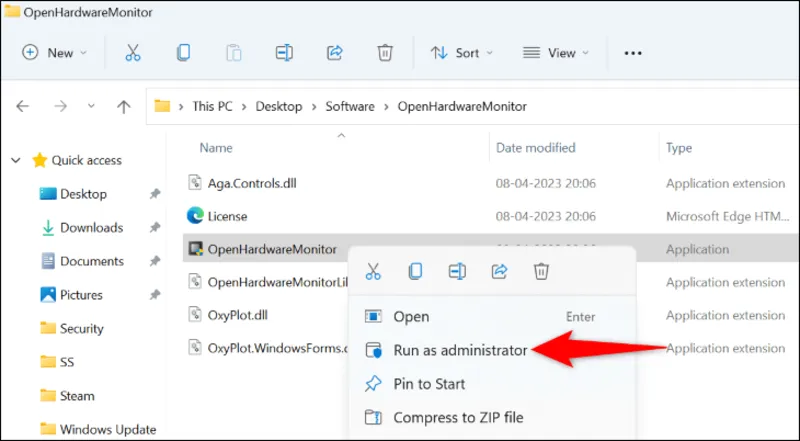Click Microsoft Edge HTM type cell
Screen dimensions: 800x441
(728, 216)
